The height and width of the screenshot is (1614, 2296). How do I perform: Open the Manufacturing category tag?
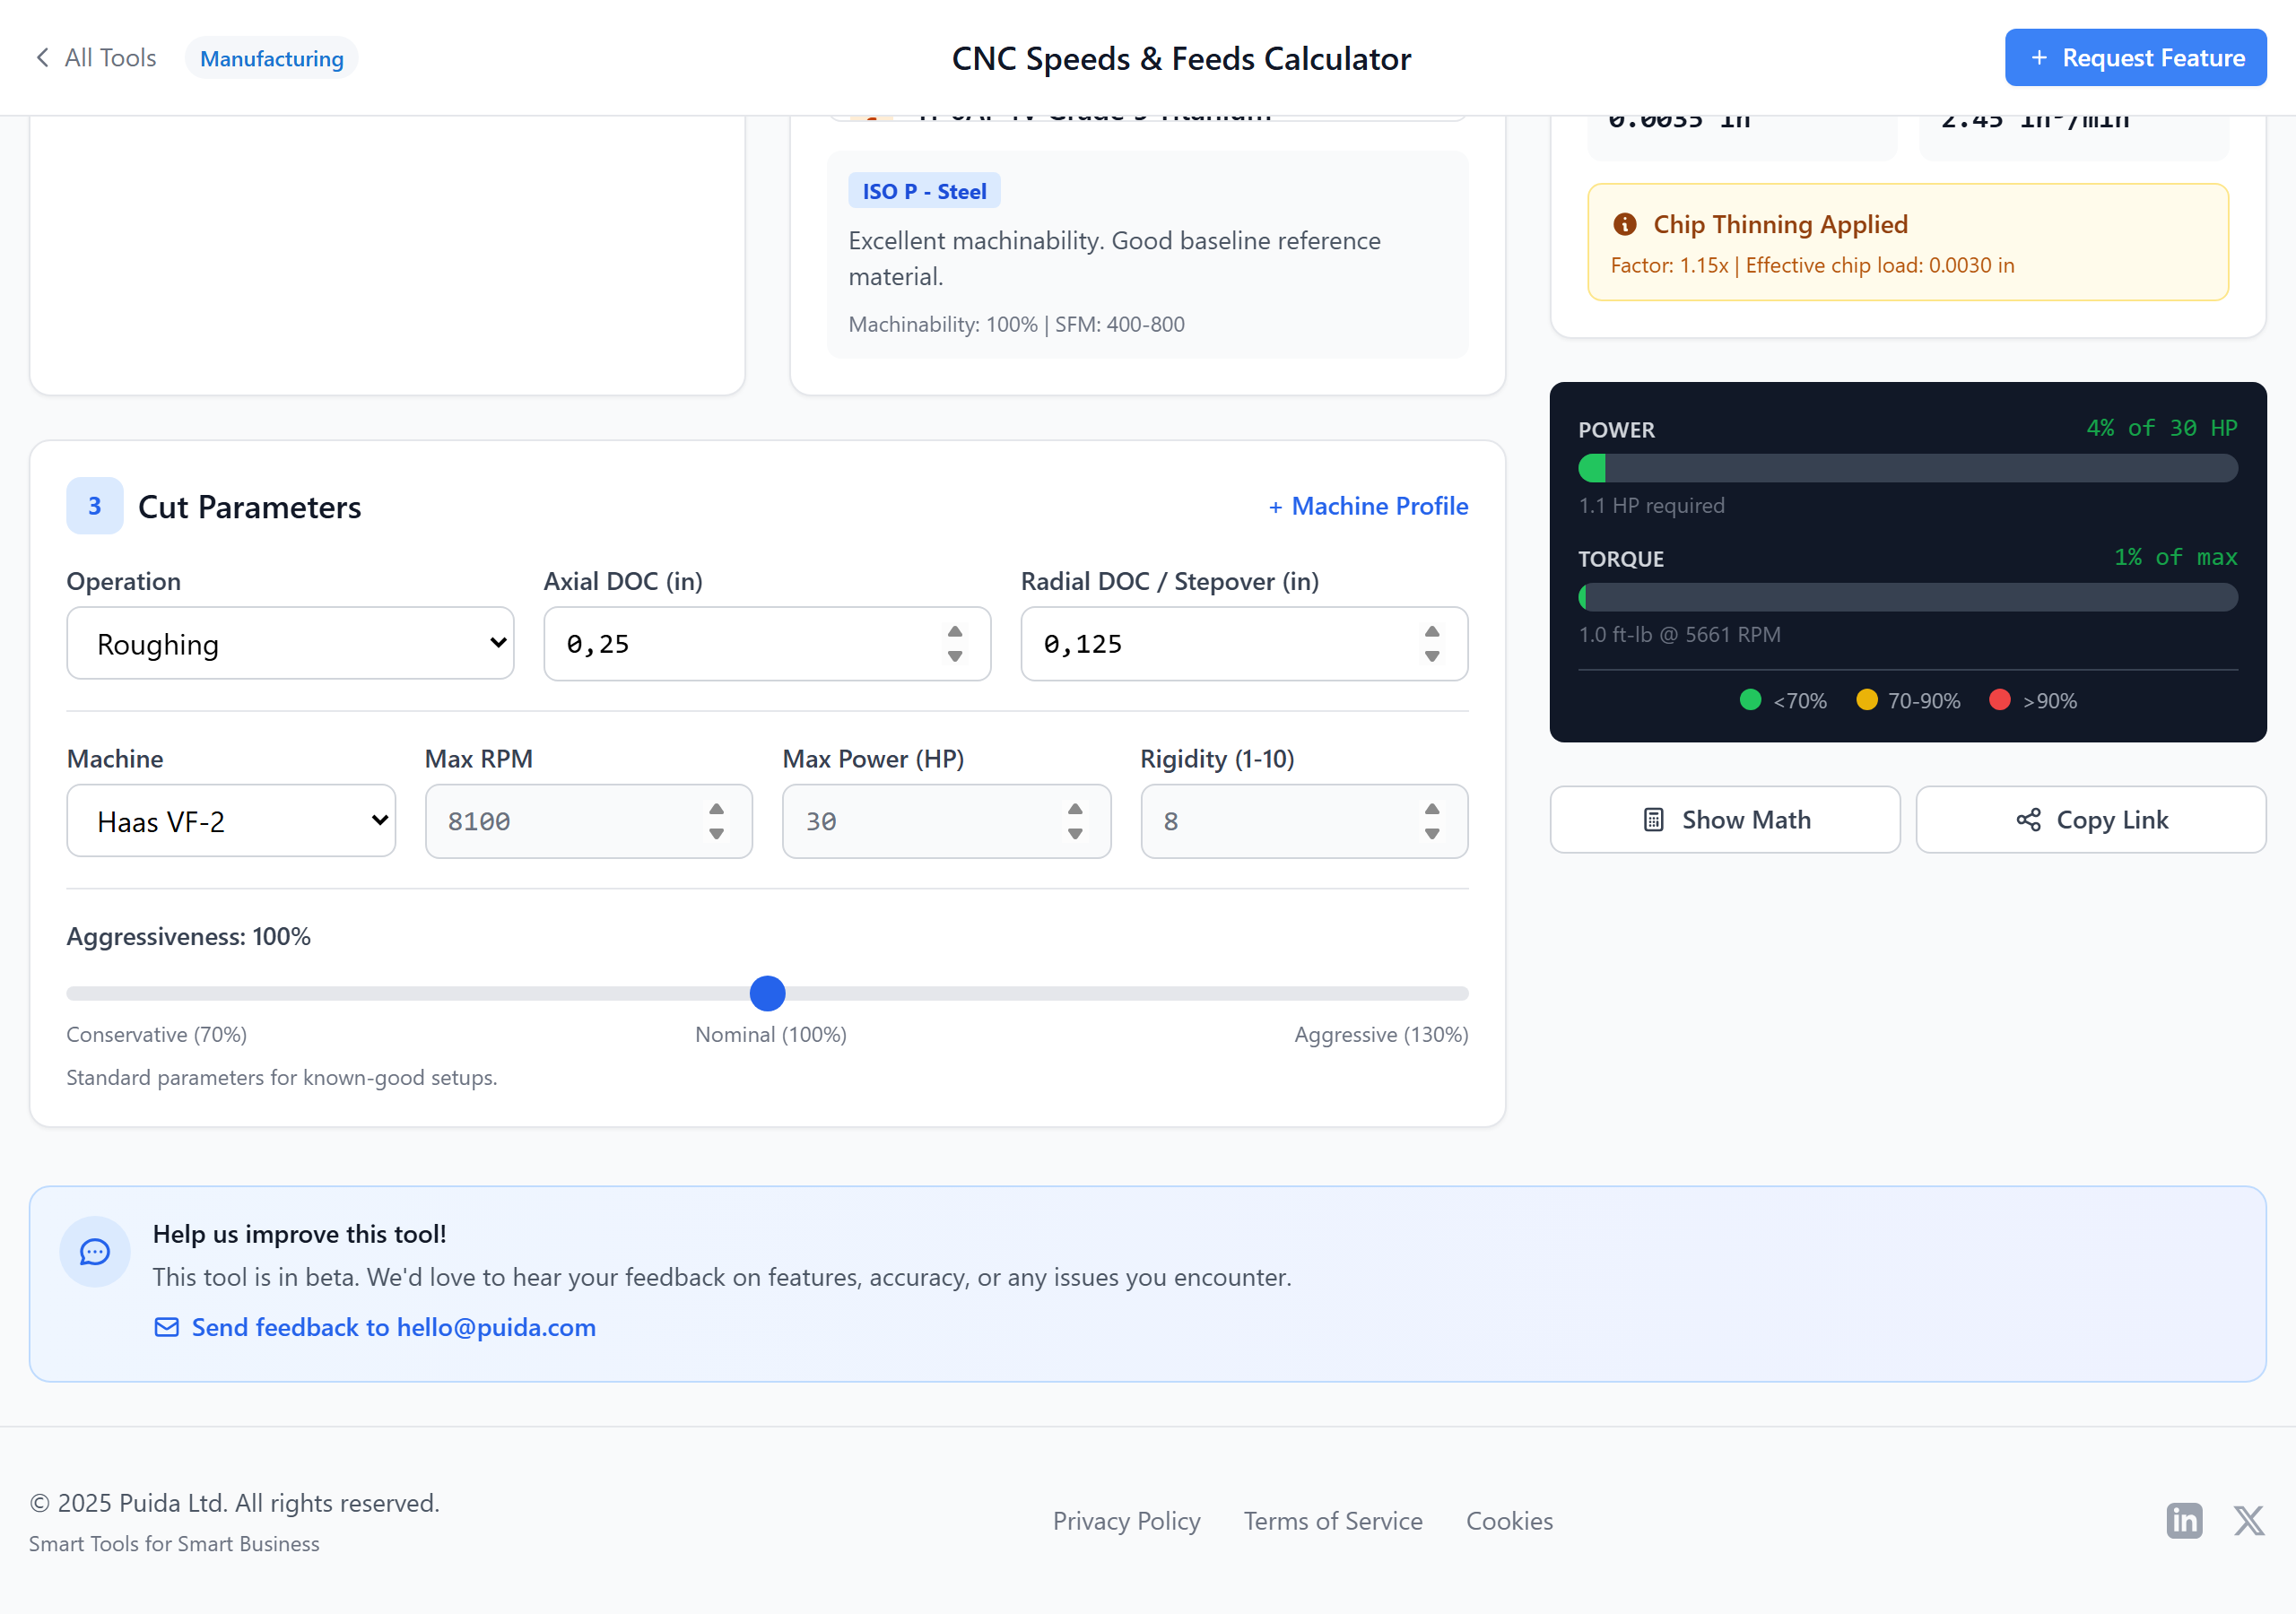[x=272, y=58]
